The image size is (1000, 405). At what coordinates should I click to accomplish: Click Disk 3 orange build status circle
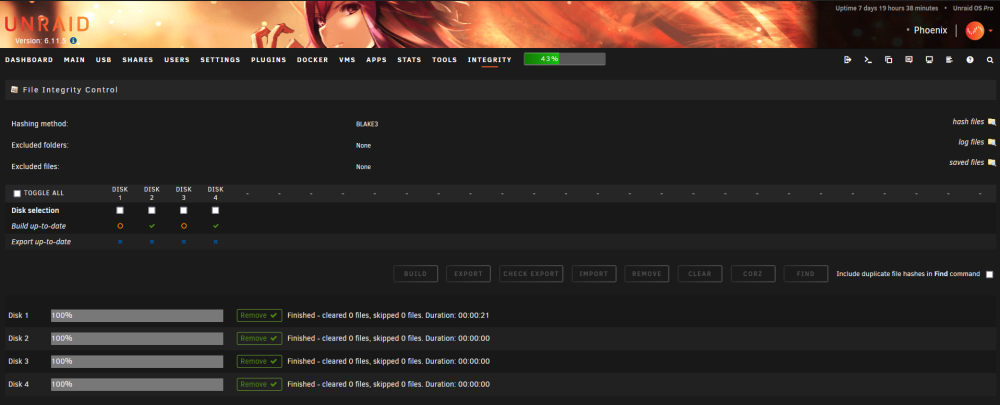(184, 226)
